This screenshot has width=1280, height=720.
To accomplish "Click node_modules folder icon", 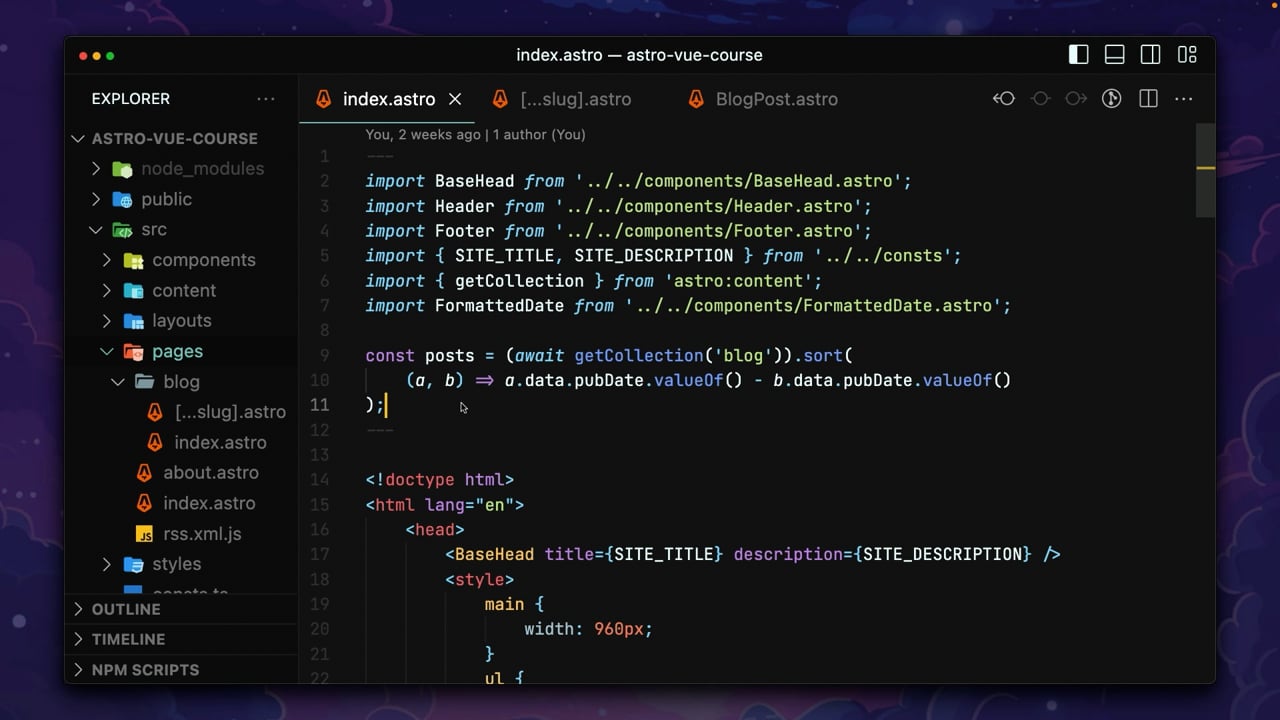I will 122,169.
